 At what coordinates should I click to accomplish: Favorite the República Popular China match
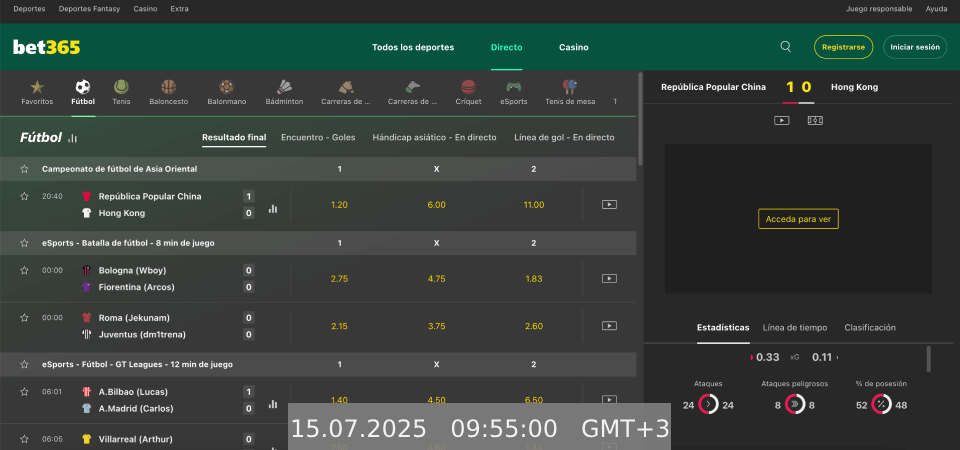click(x=24, y=197)
